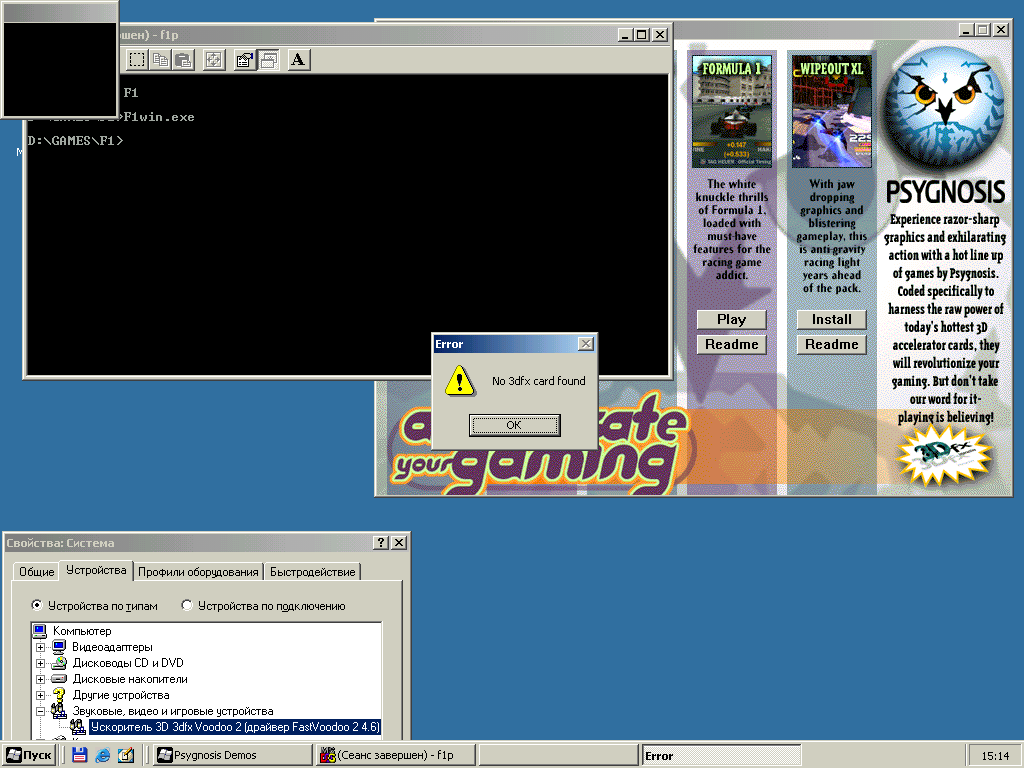
Task: Open the Быстродействие tab
Action: (314, 572)
